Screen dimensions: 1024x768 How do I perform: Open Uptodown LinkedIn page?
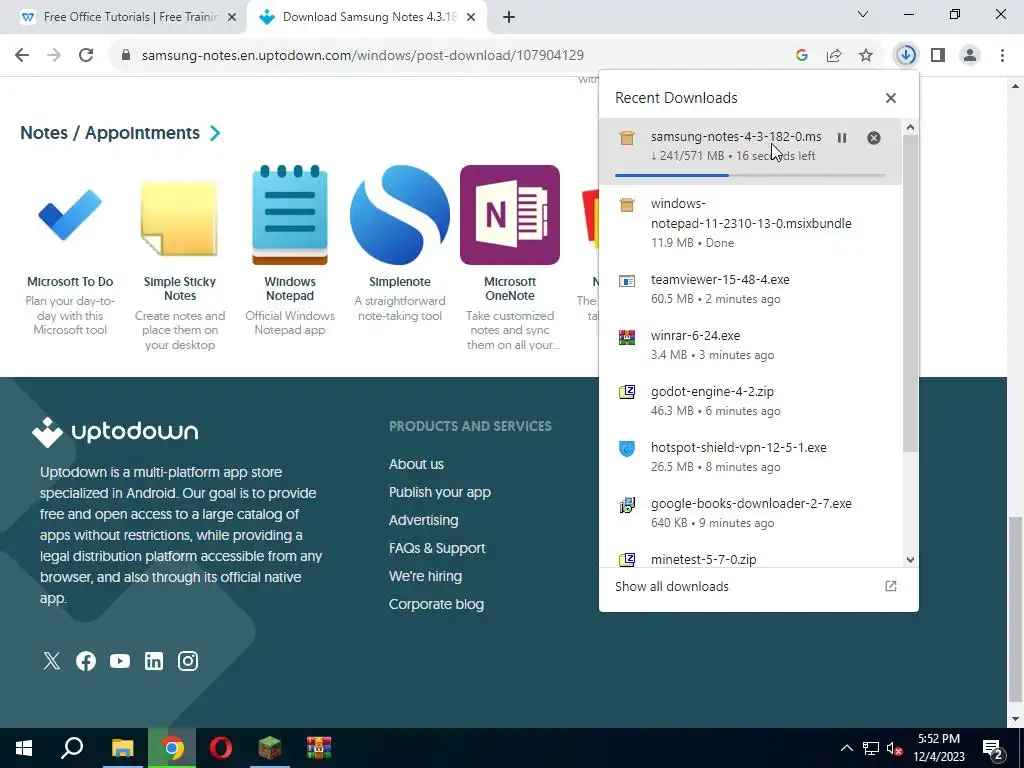pyautogui.click(x=153, y=661)
